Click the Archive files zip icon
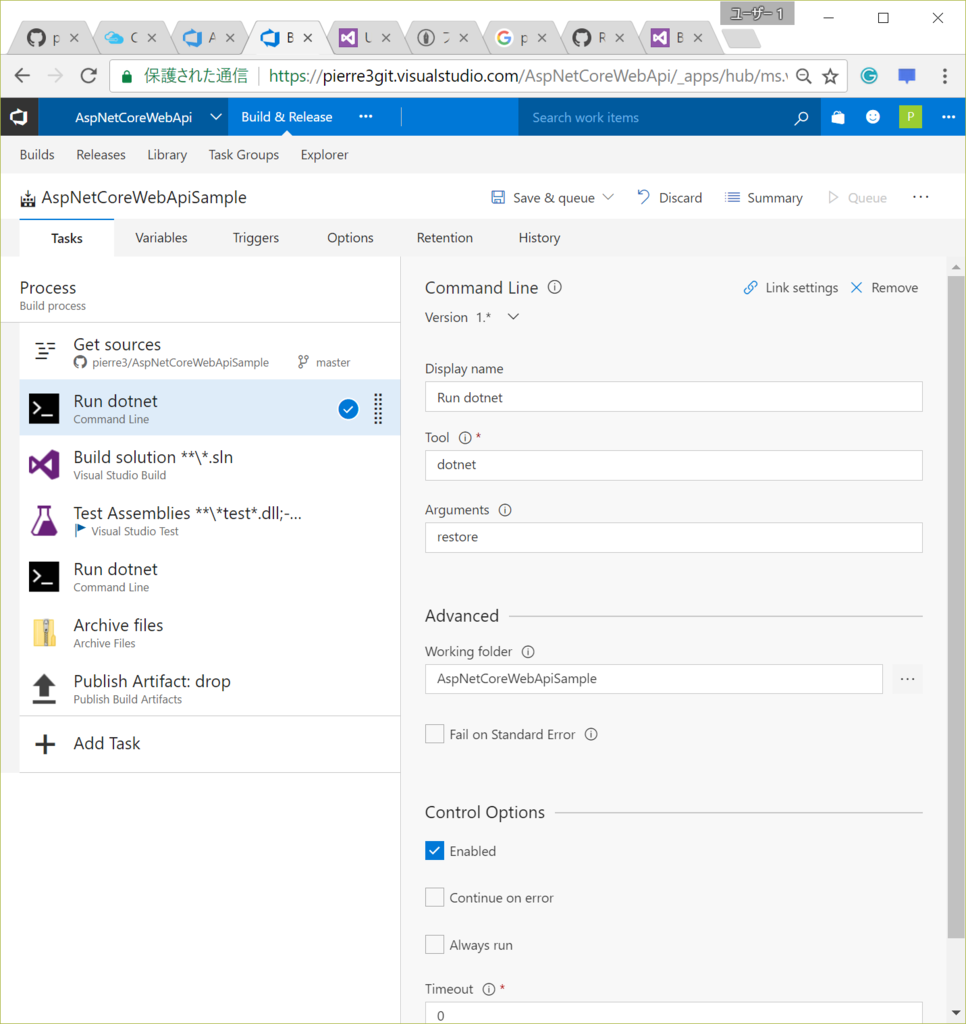This screenshot has height=1024, width=966. pyautogui.click(x=44, y=633)
